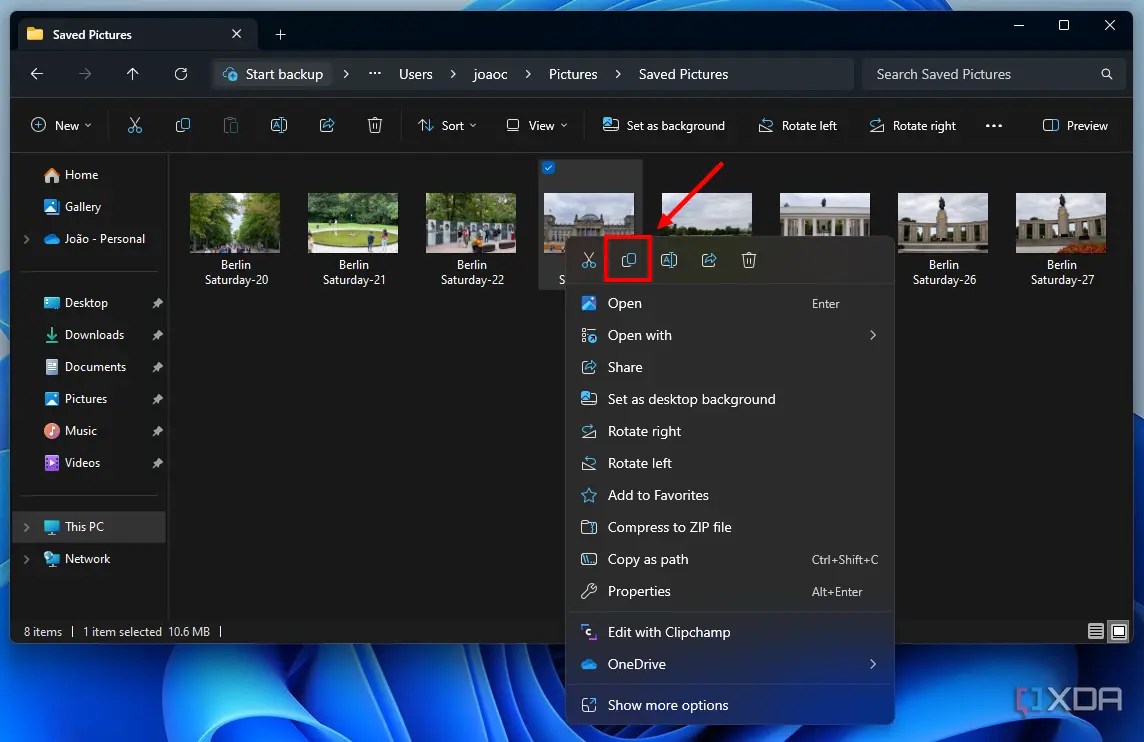Click the Cut icon in the toolbar
Viewport: 1144px width, 742px height.
coord(135,125)
